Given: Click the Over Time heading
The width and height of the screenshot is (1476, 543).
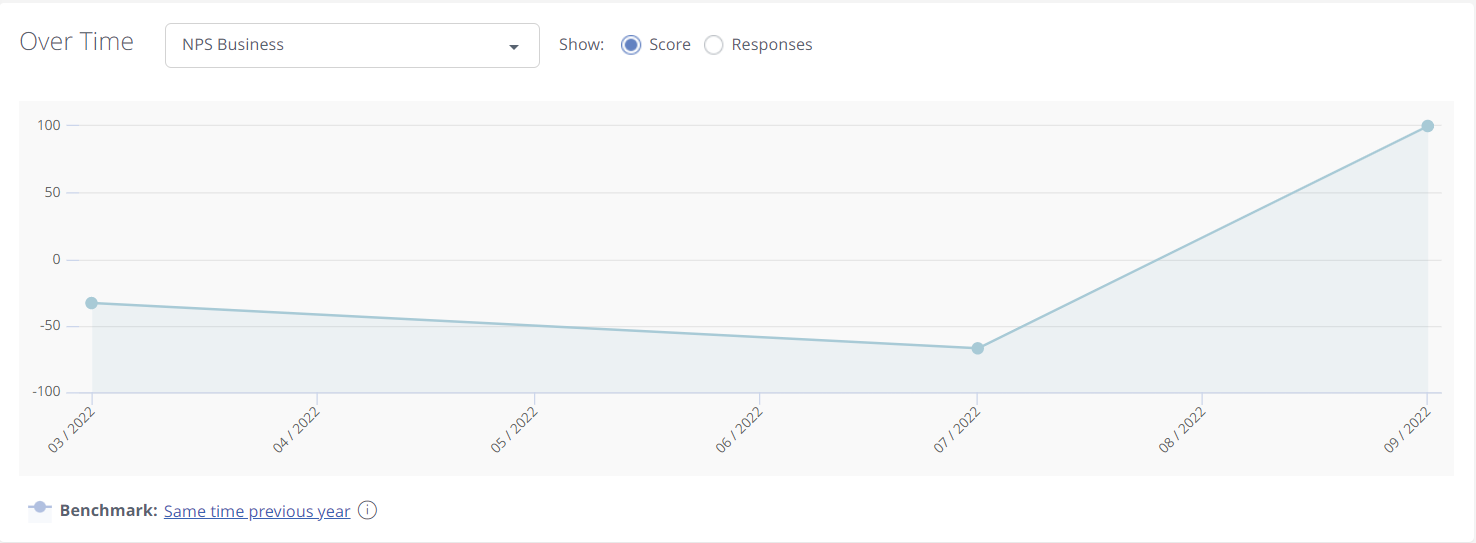Looking at the screenshot, I should click(77, 42).
